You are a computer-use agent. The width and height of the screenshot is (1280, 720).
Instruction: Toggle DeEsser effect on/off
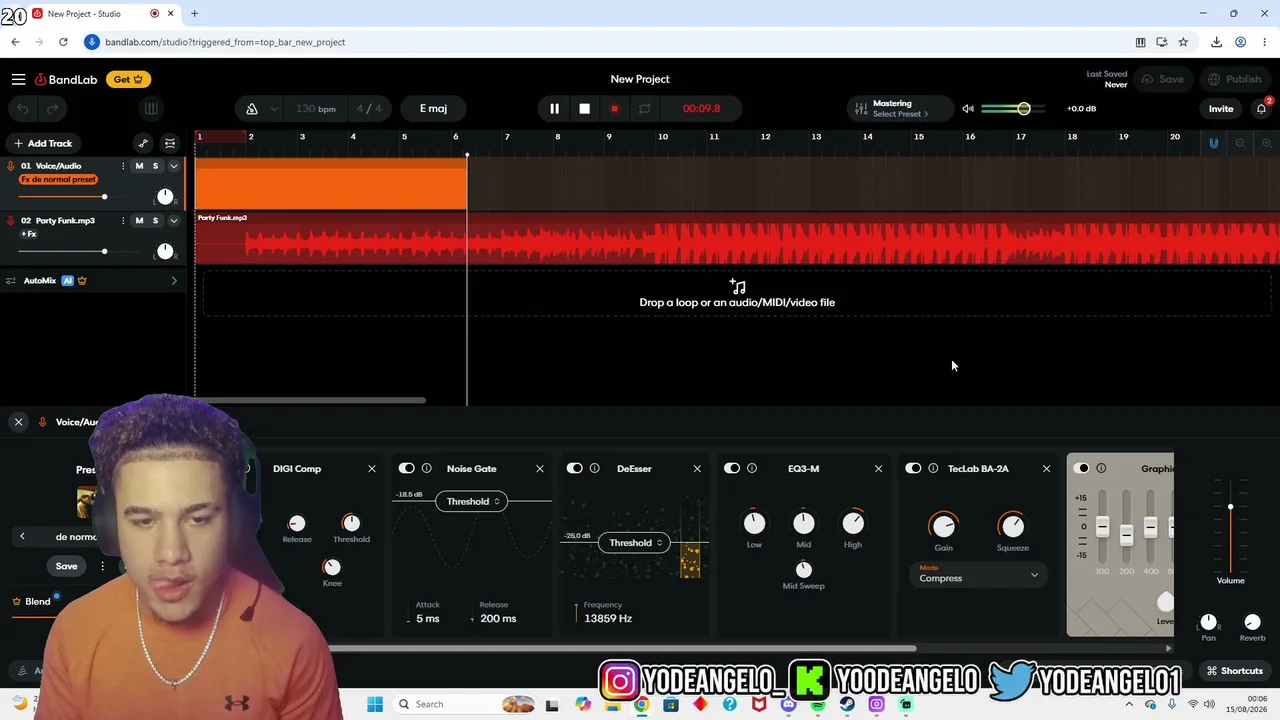tap(574, 468)
